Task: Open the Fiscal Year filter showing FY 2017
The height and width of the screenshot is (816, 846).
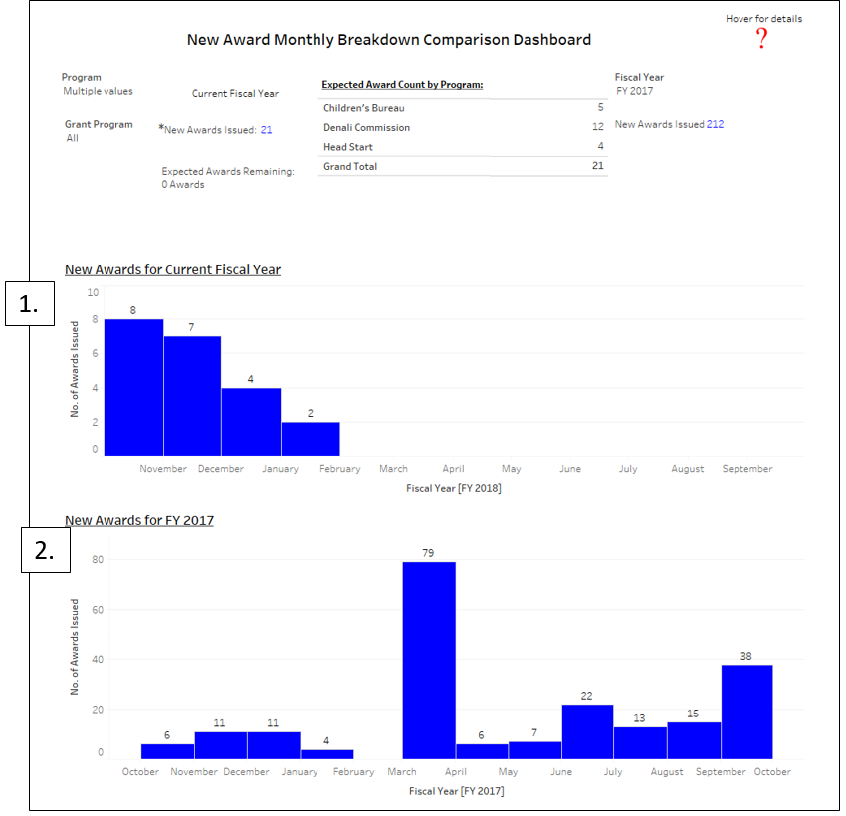Action: coord(636,91)
